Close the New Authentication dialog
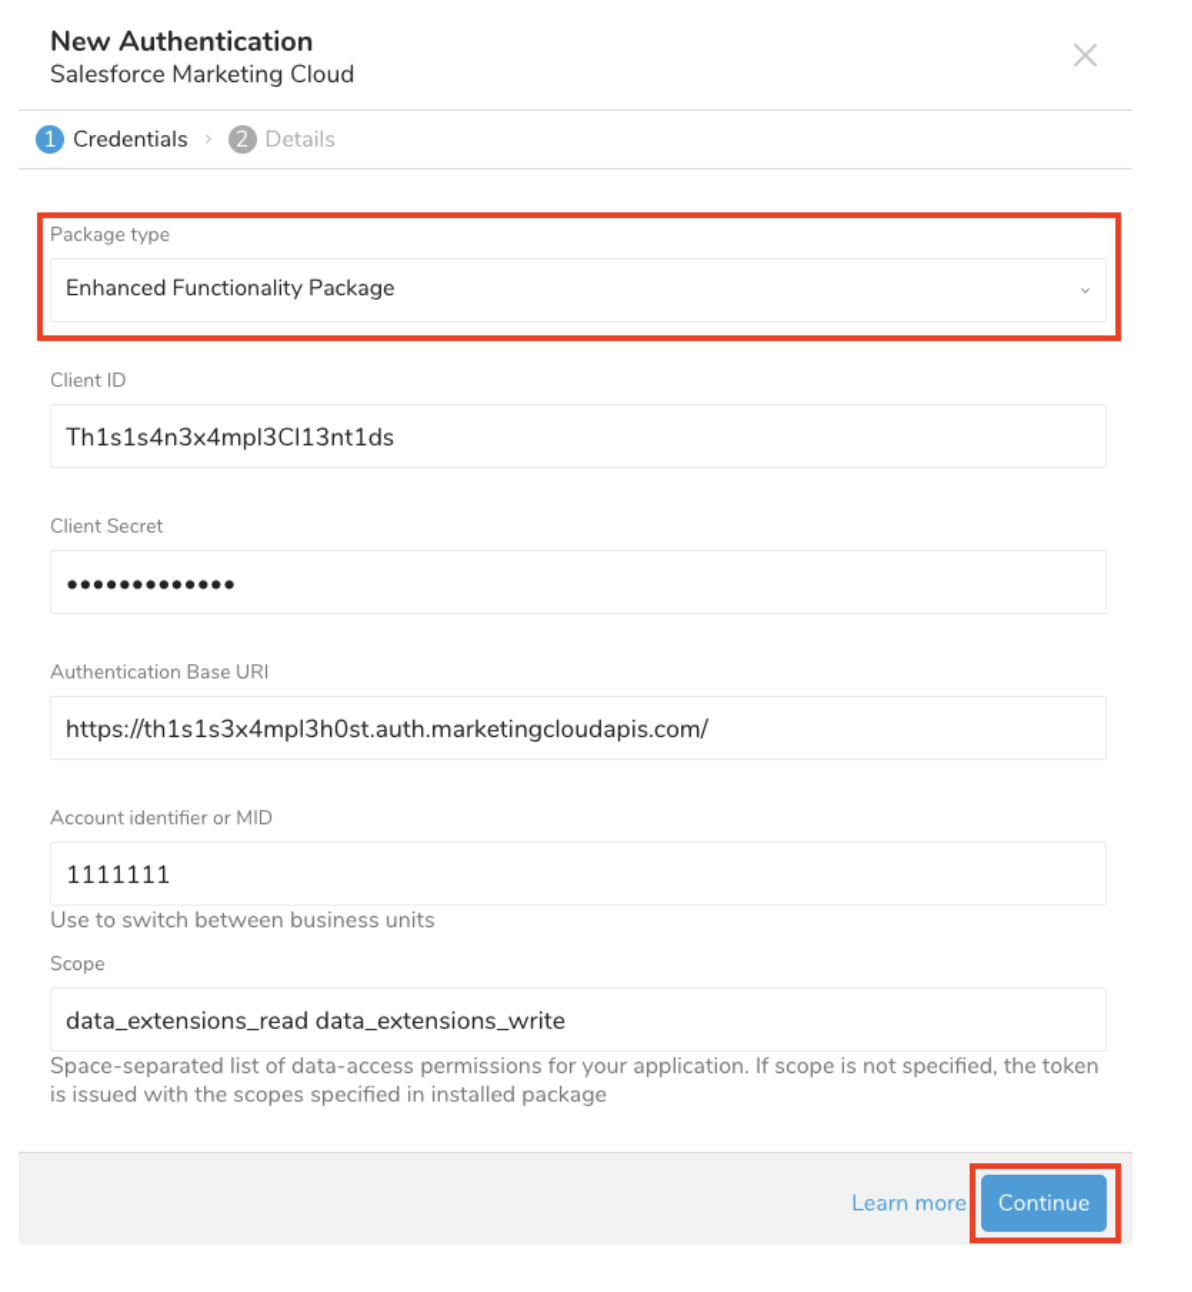The width and height of the screenshot is (1192, 1292). pos(1084,55)
